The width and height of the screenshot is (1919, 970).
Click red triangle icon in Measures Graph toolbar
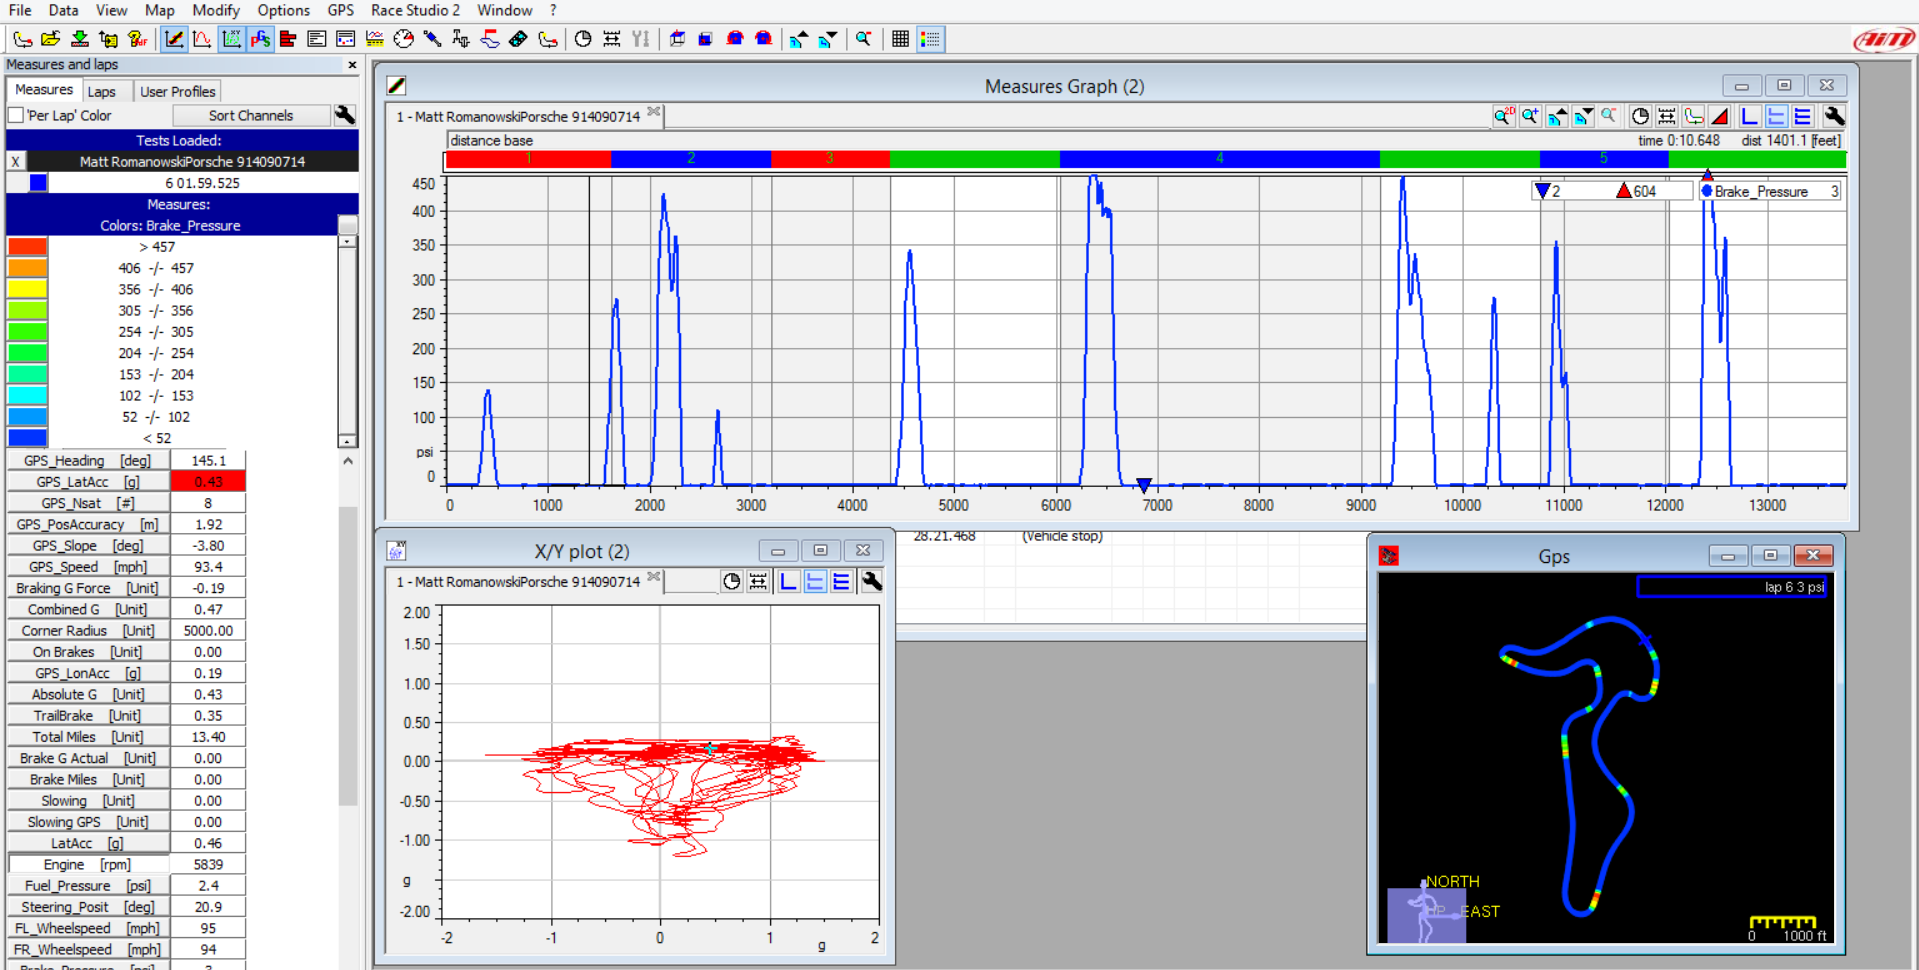pyautogui.click(x=1720, y=117)
